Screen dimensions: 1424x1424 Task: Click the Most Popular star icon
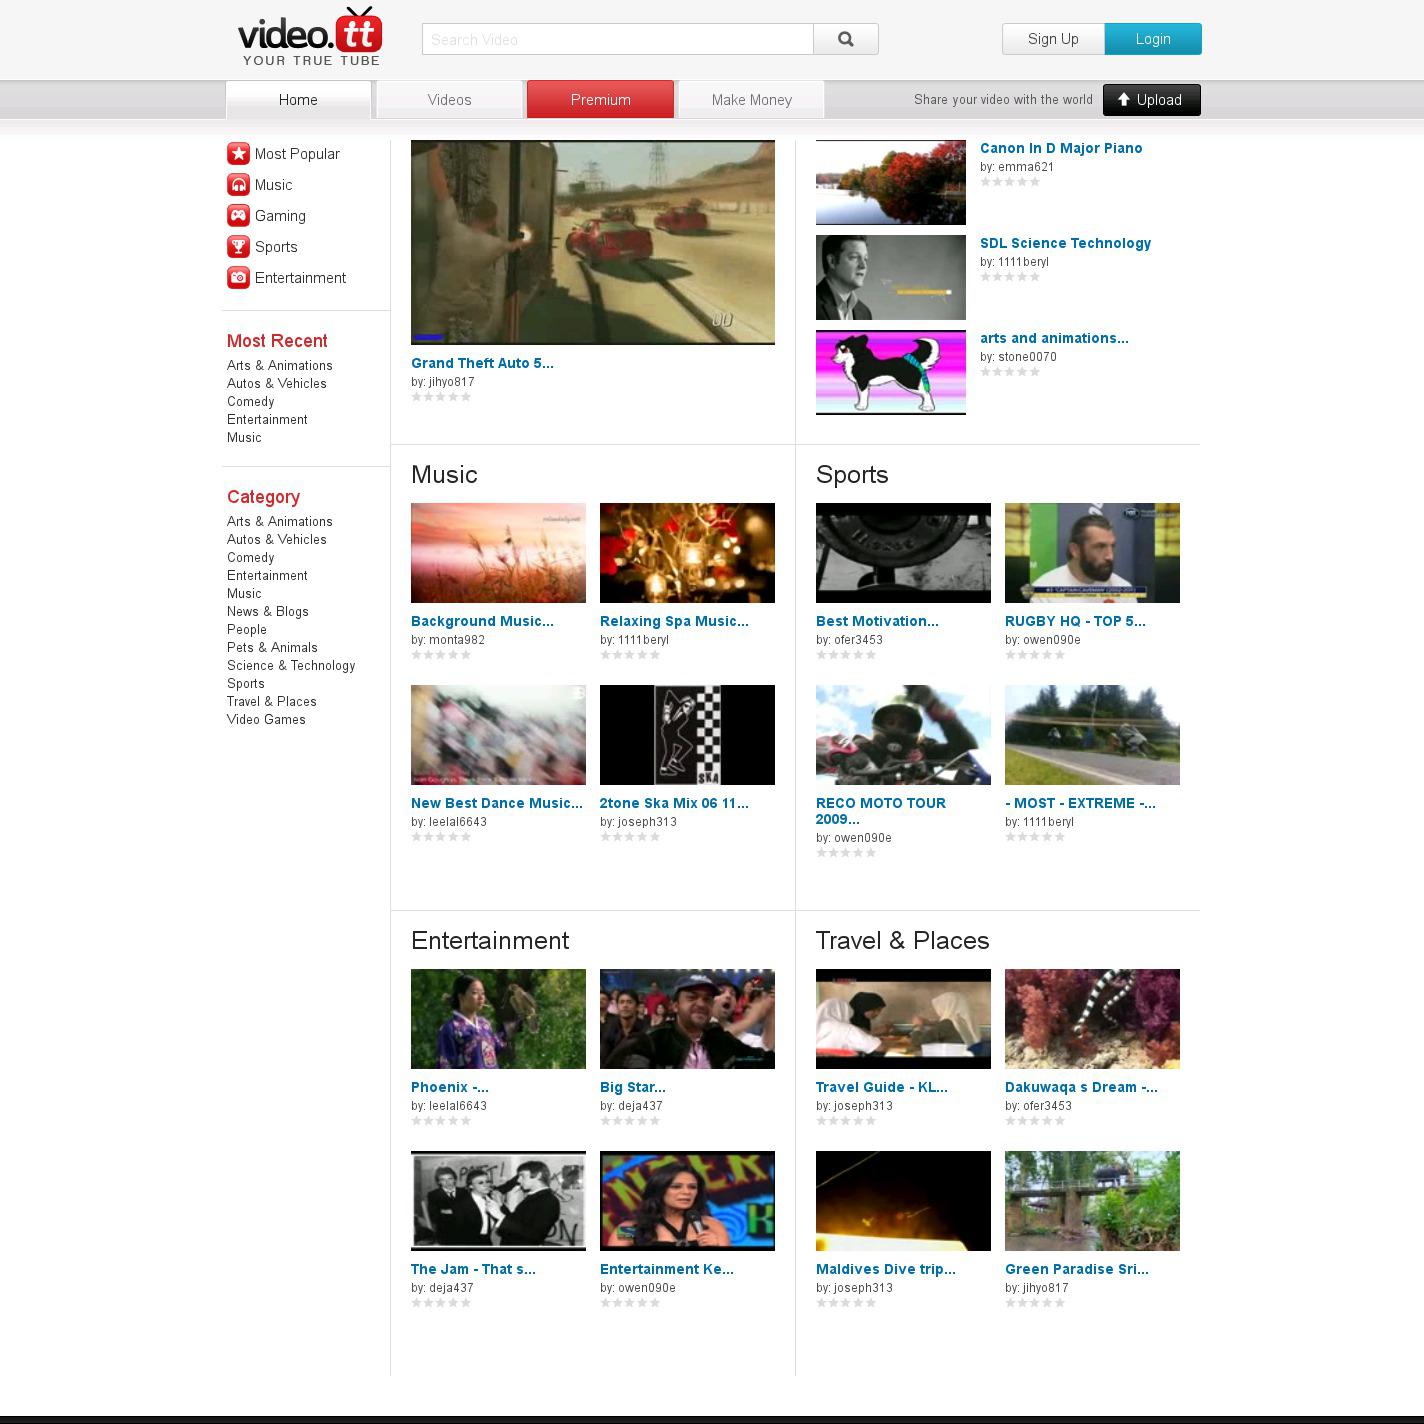click(238, 154)
